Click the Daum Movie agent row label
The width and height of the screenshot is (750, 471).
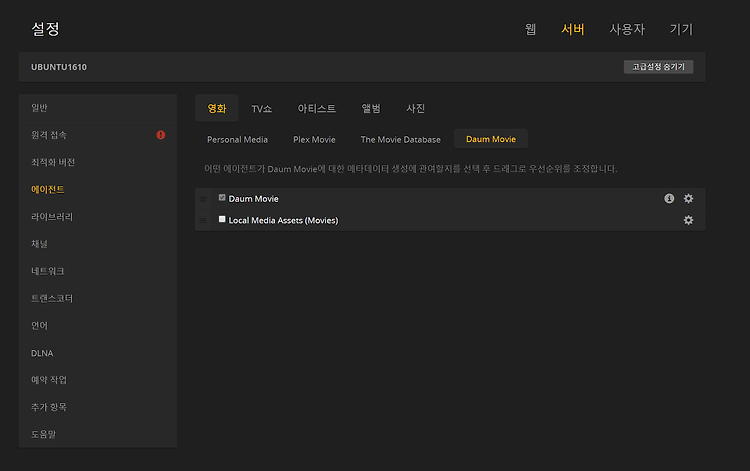pyautogui.click(x=254, y=199)
